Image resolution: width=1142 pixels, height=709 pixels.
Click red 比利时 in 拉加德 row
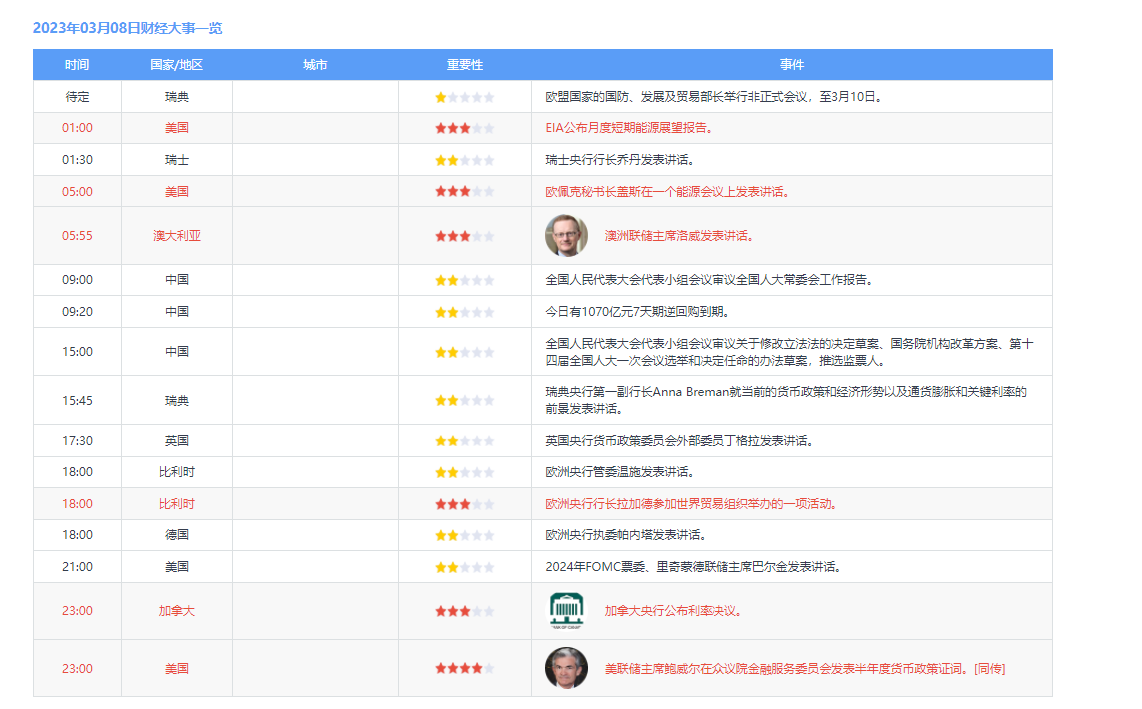coord(176,504)
